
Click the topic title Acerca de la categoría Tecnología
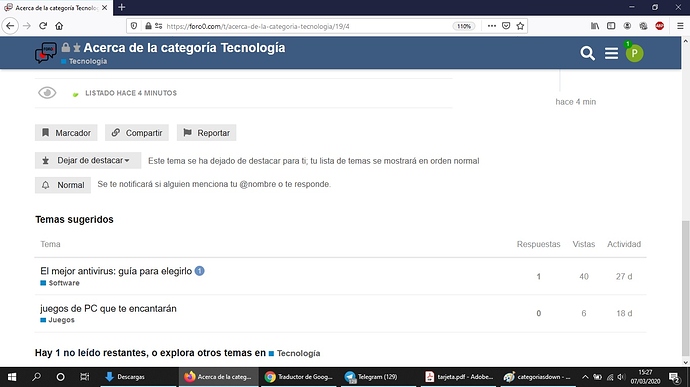184,48
